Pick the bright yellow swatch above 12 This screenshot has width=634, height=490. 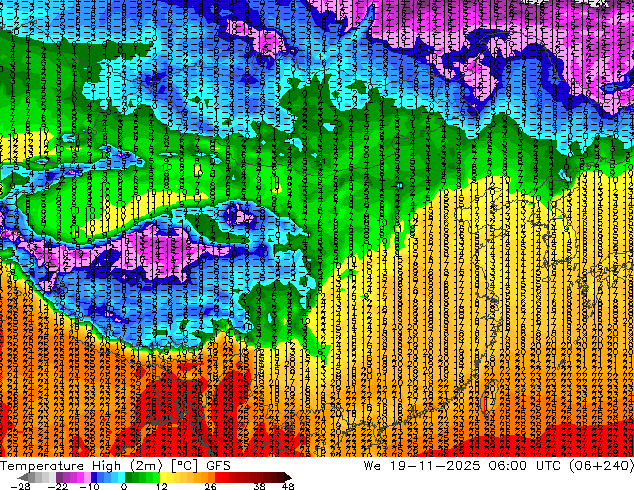click(163, 477)
